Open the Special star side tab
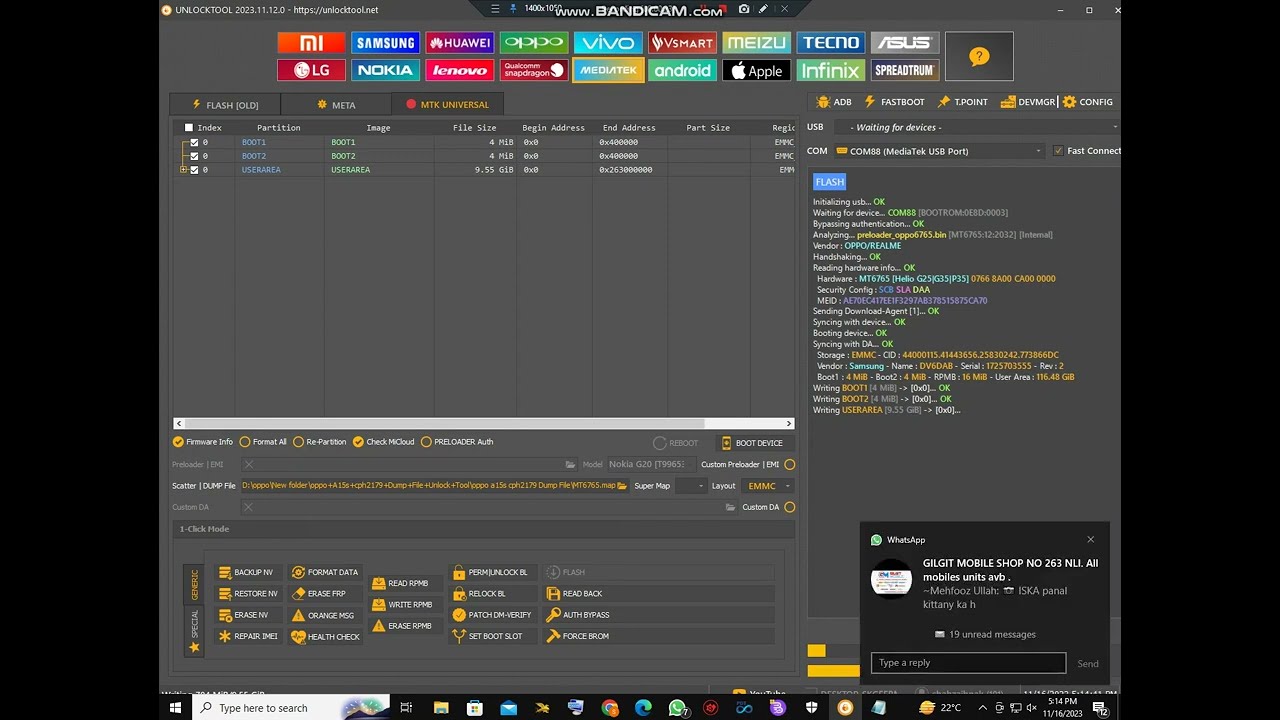This screenshot has width=1280, height=720. 194,630
